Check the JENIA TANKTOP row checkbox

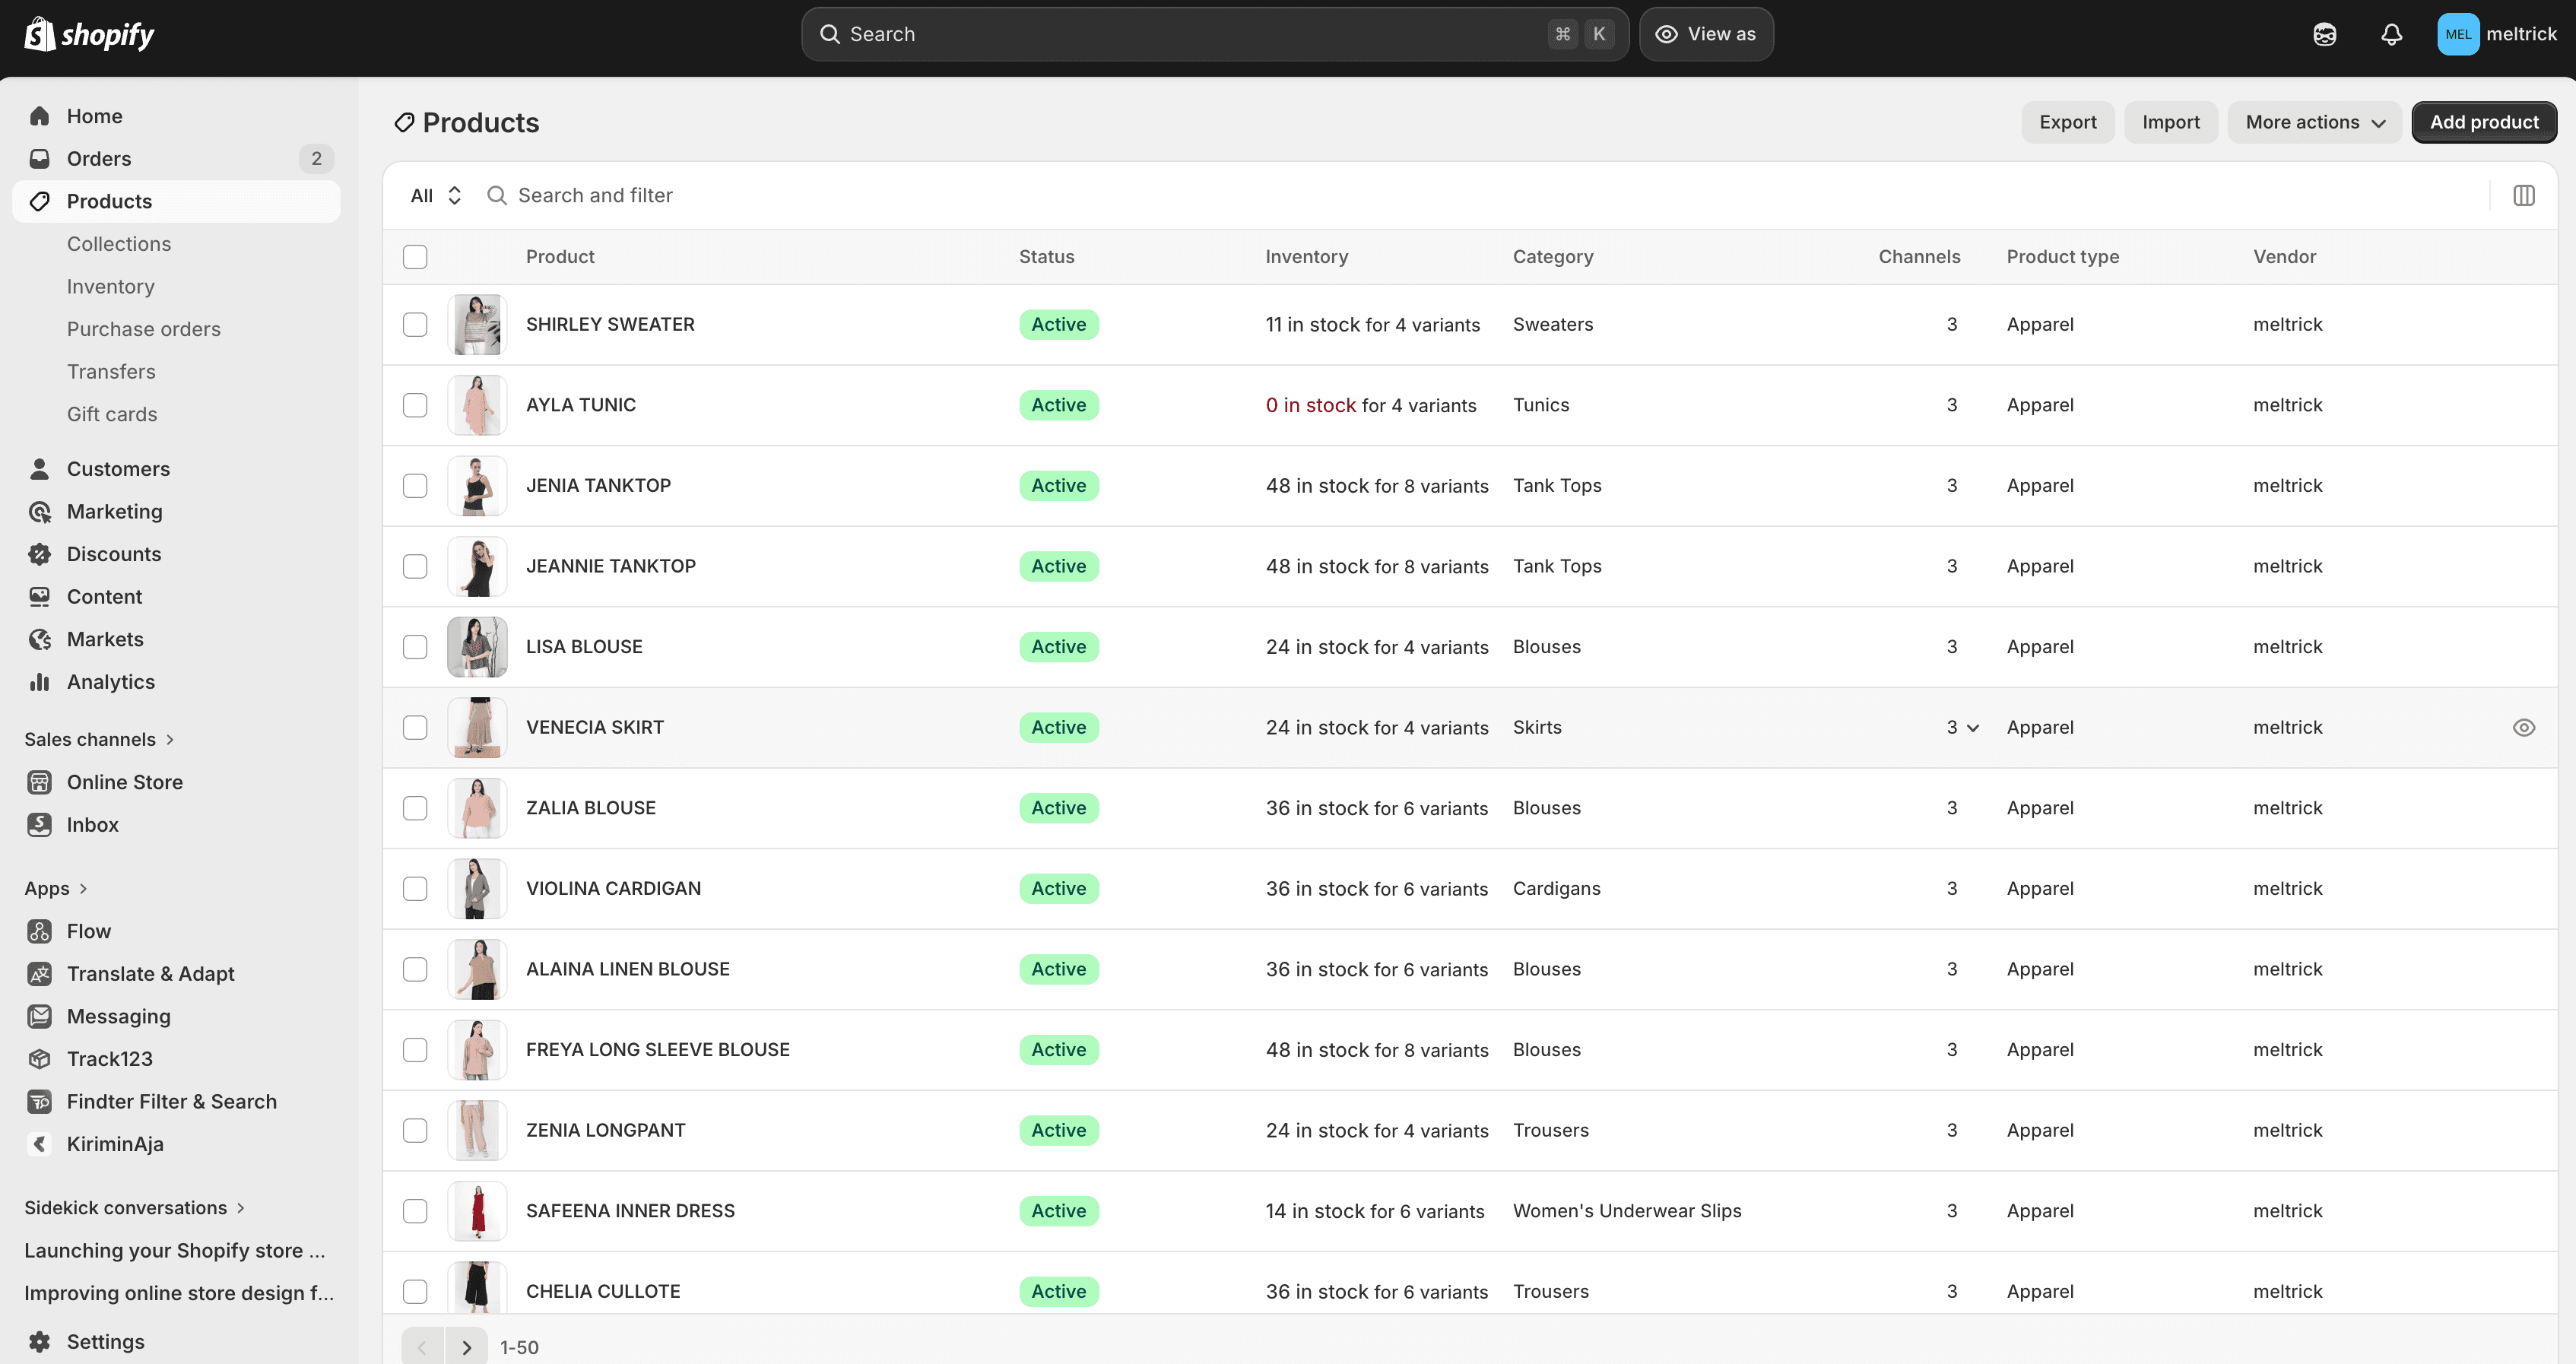pyautogui.click(x=415, y=486)
